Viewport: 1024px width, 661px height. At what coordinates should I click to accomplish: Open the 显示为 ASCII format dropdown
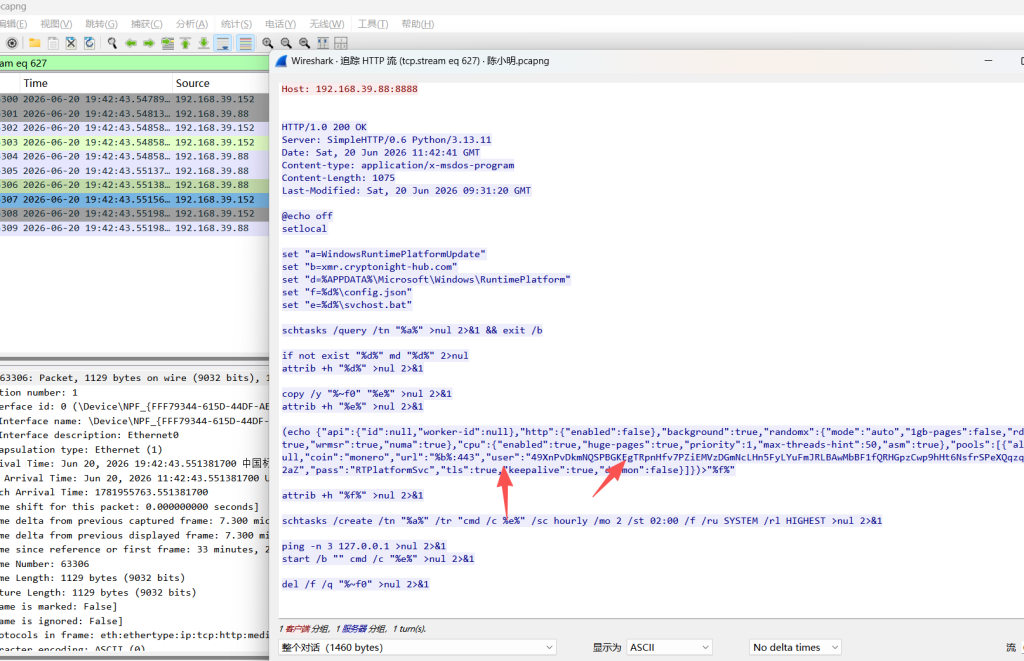tap(669, 647)
